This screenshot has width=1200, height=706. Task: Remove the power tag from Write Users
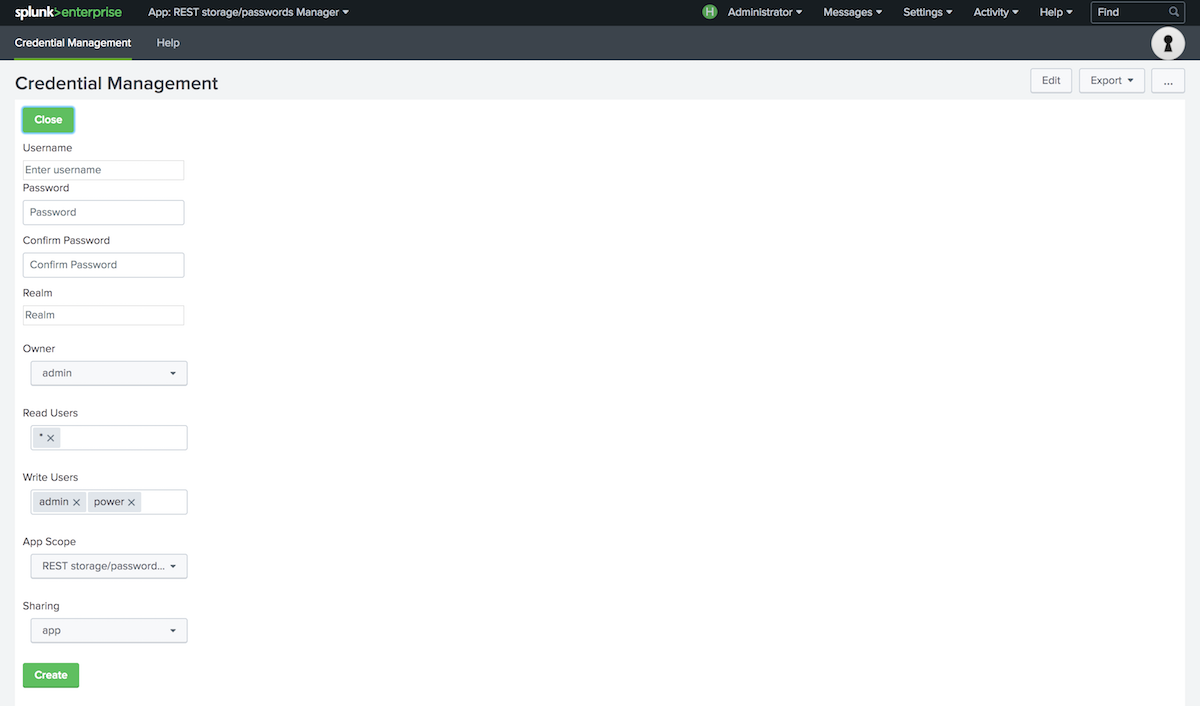[131, 502]
